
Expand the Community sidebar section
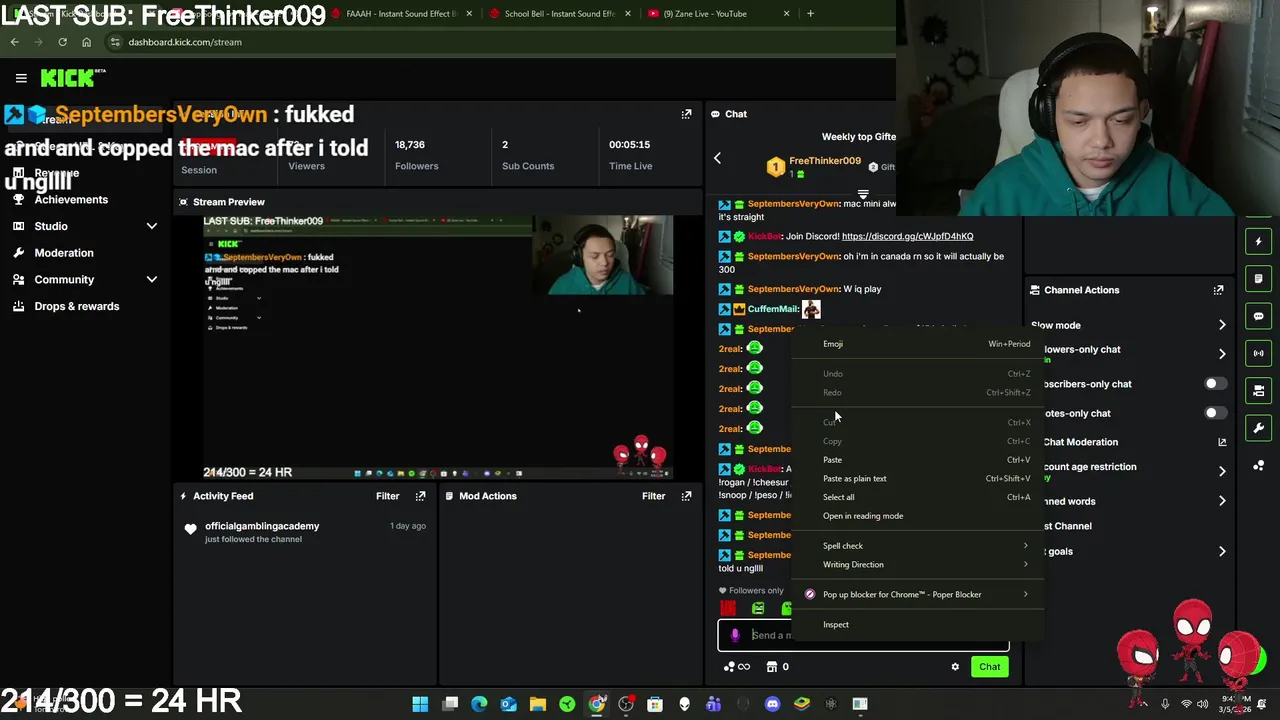(152, 280)
